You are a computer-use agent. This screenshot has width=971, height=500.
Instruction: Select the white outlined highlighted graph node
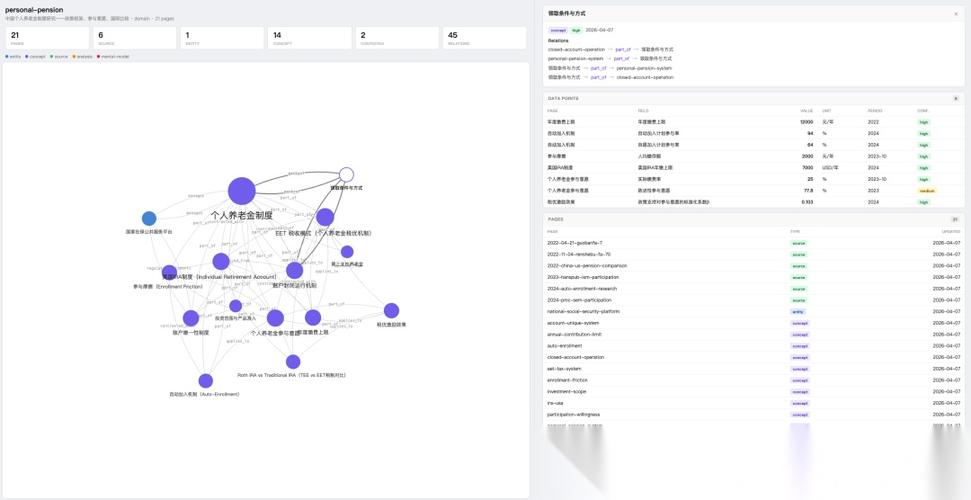tap(346, 175)
